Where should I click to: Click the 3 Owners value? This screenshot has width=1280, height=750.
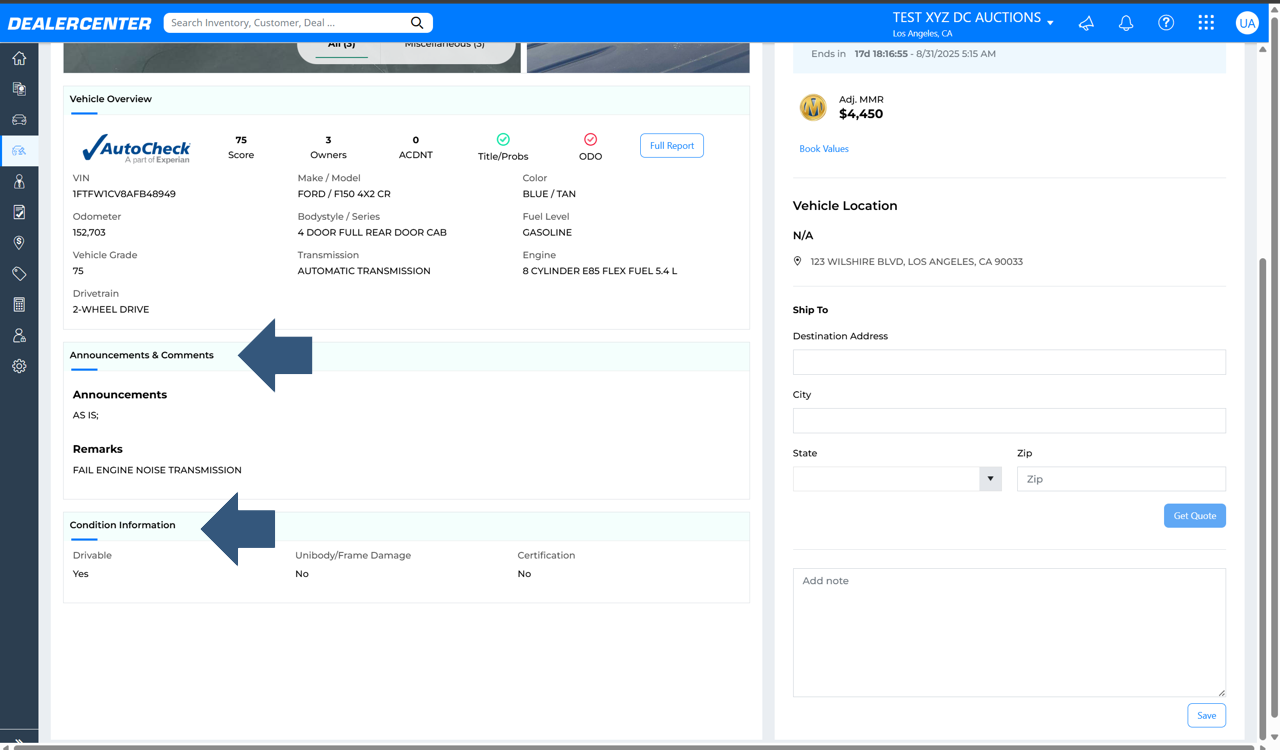(x=328, y=140)
